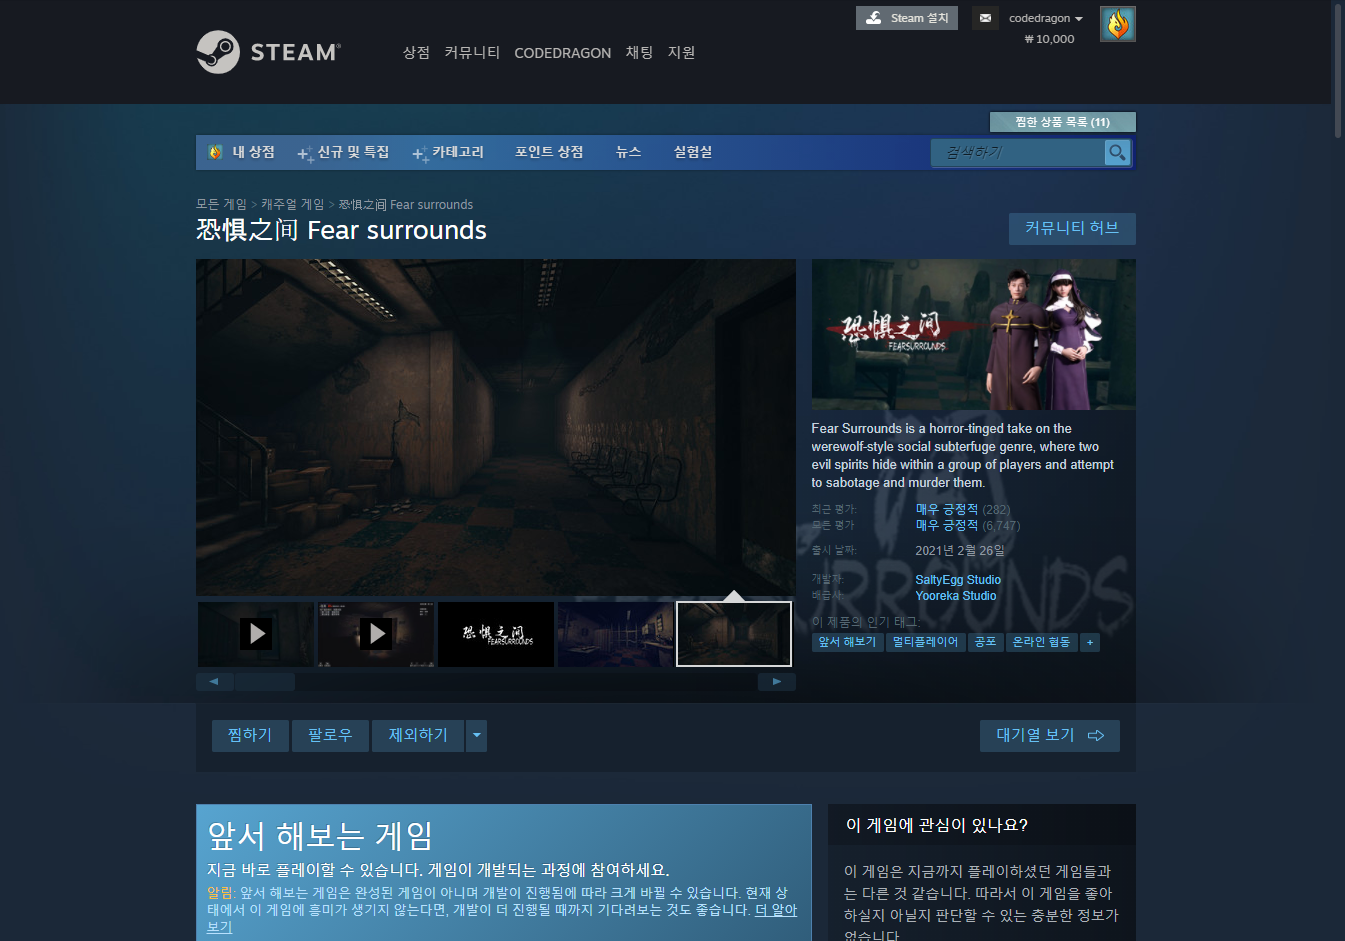Viewport: 1345px width, 941px height.
Task: Click the 제외하기 button
Action: pos(418,736)
